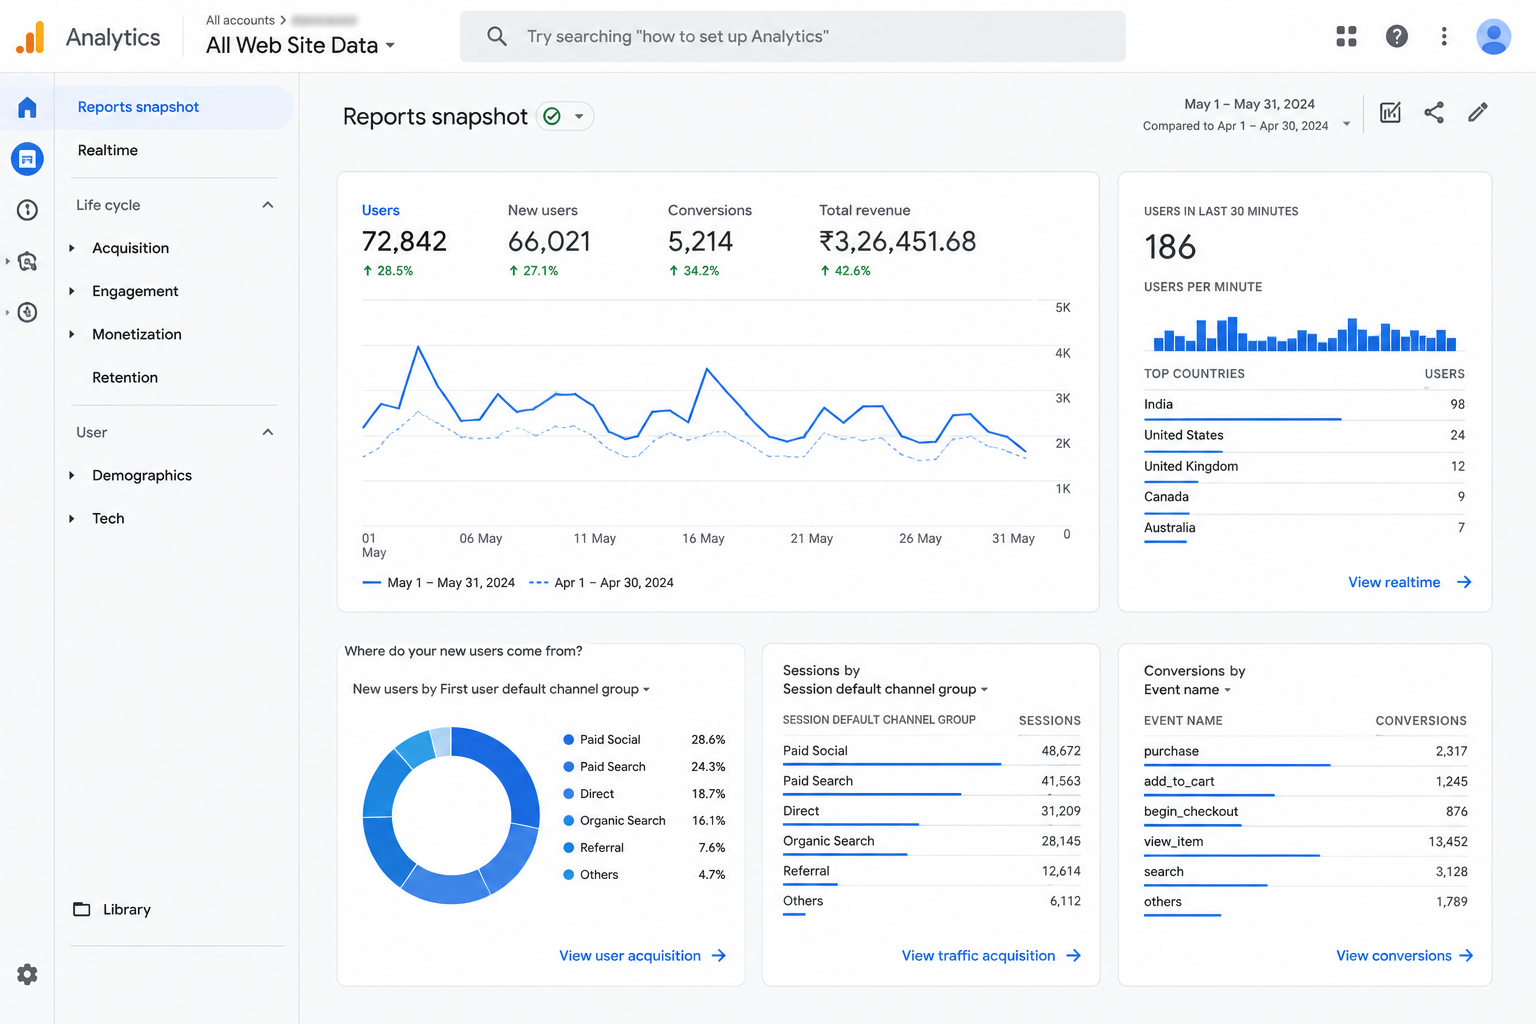Click the View user acquisition link

(x=630, y=956)
